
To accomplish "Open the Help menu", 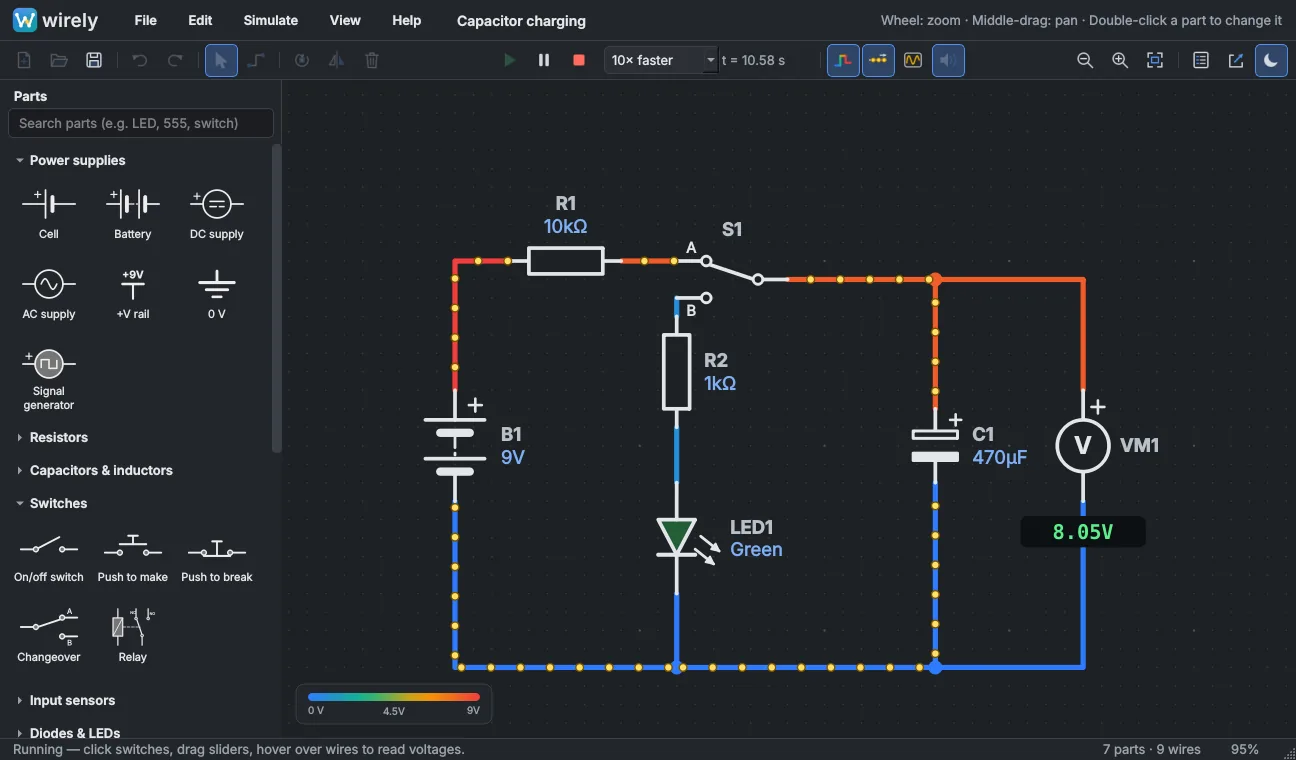I will tap(406, 20).
